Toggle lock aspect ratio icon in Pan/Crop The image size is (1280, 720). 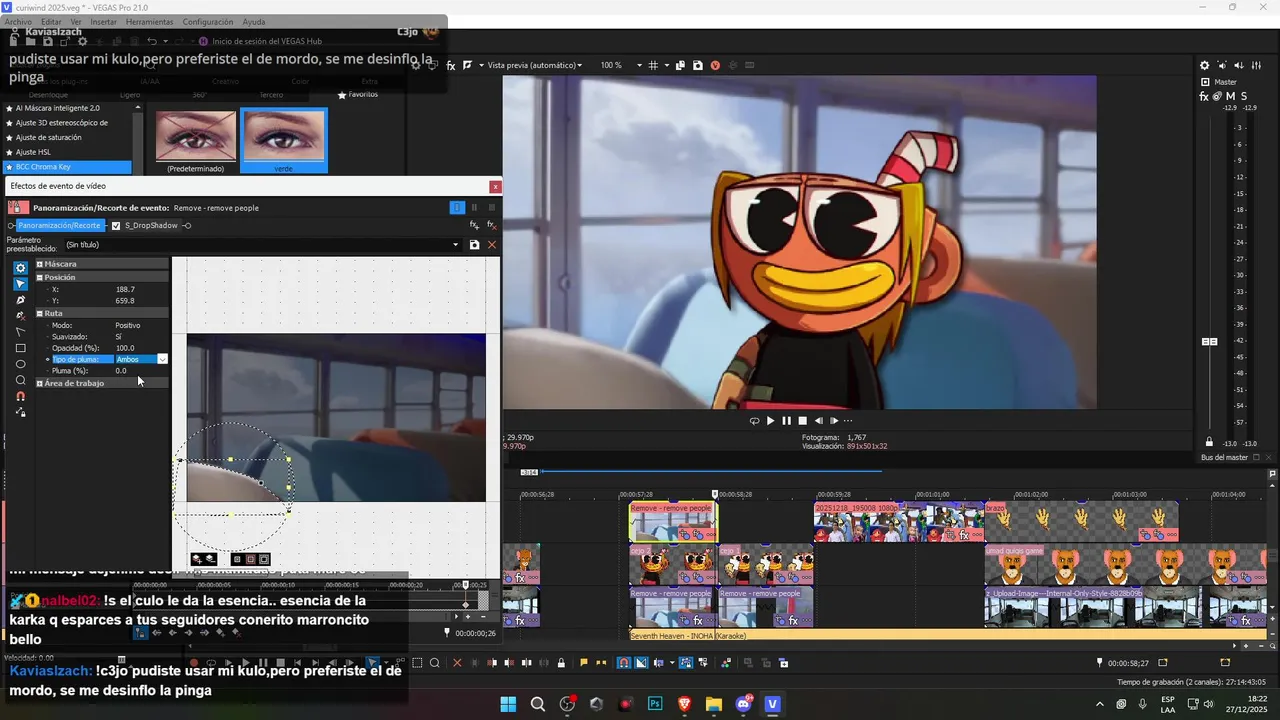[20, 412]
